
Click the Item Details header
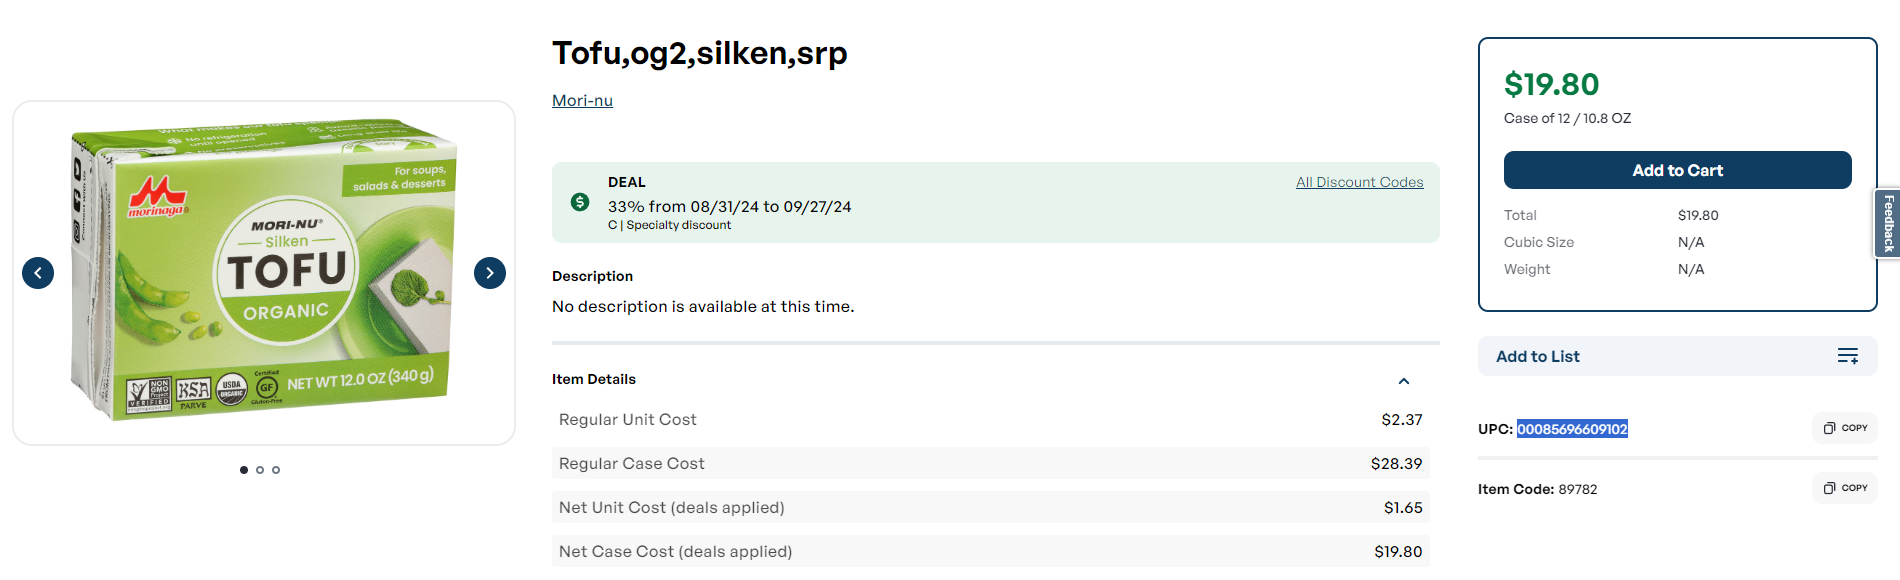point(594,379)
